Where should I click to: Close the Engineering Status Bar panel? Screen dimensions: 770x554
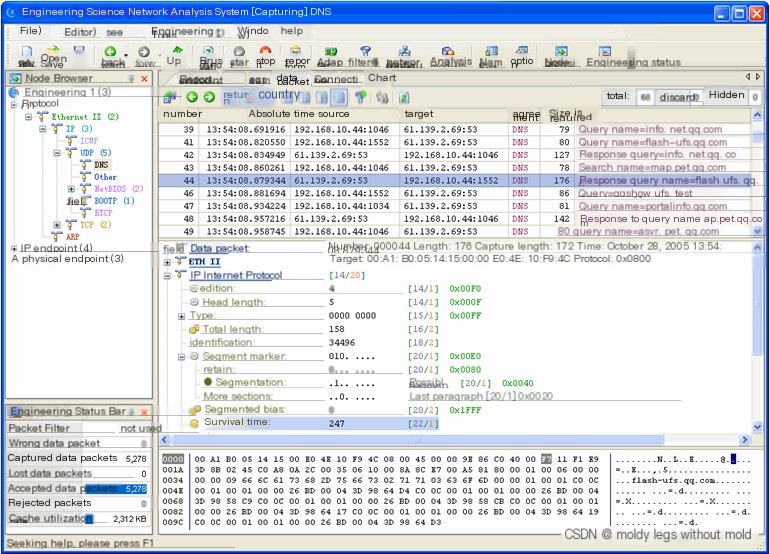[x=144, y=412]
